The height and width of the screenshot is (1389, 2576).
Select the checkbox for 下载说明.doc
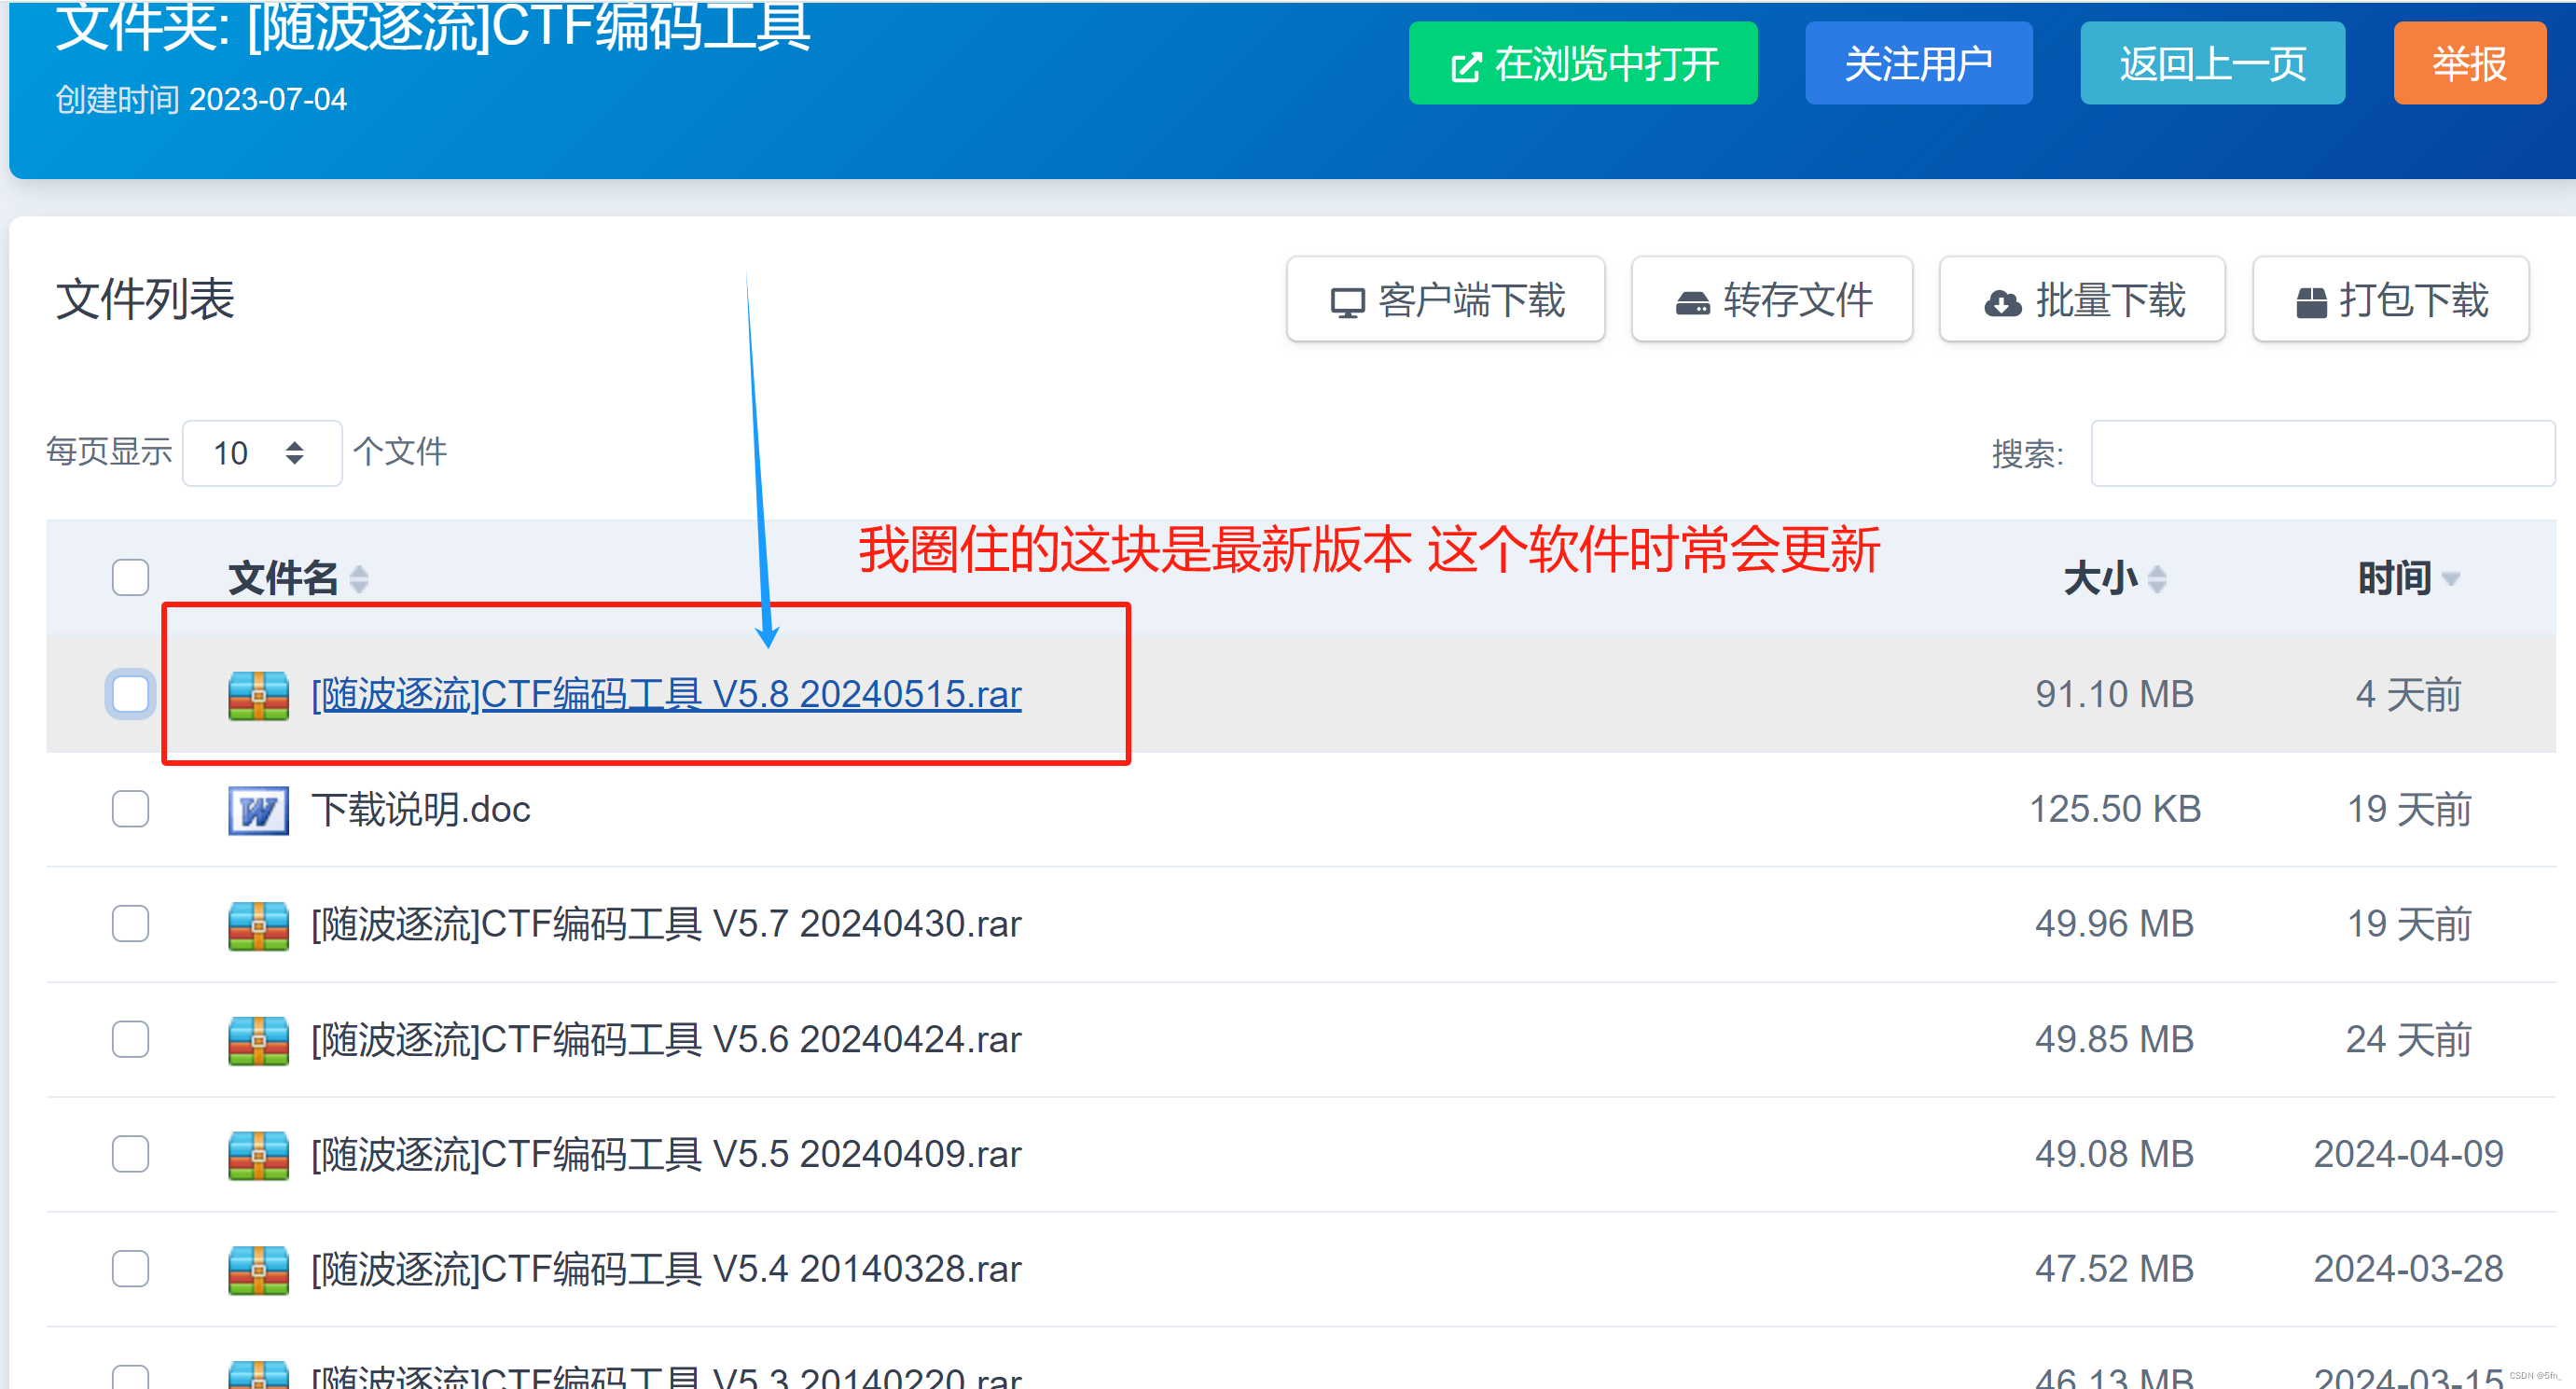tap(130, 810)
